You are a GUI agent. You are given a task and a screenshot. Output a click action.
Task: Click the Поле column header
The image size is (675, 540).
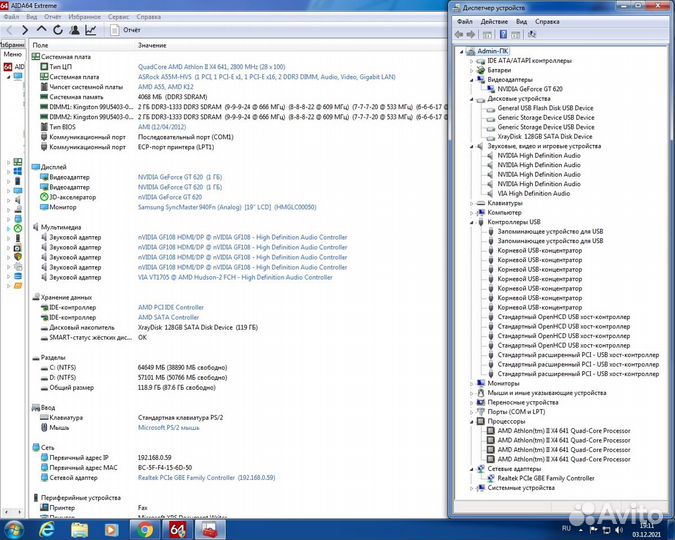click(x=40, y=45)
